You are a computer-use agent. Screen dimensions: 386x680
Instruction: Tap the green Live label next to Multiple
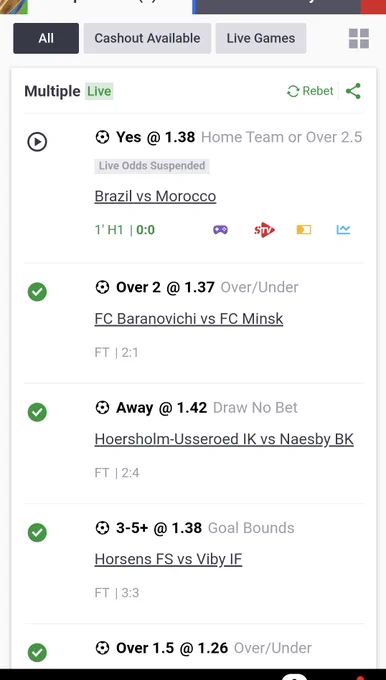pyautogui.click(x=99, y=91)
